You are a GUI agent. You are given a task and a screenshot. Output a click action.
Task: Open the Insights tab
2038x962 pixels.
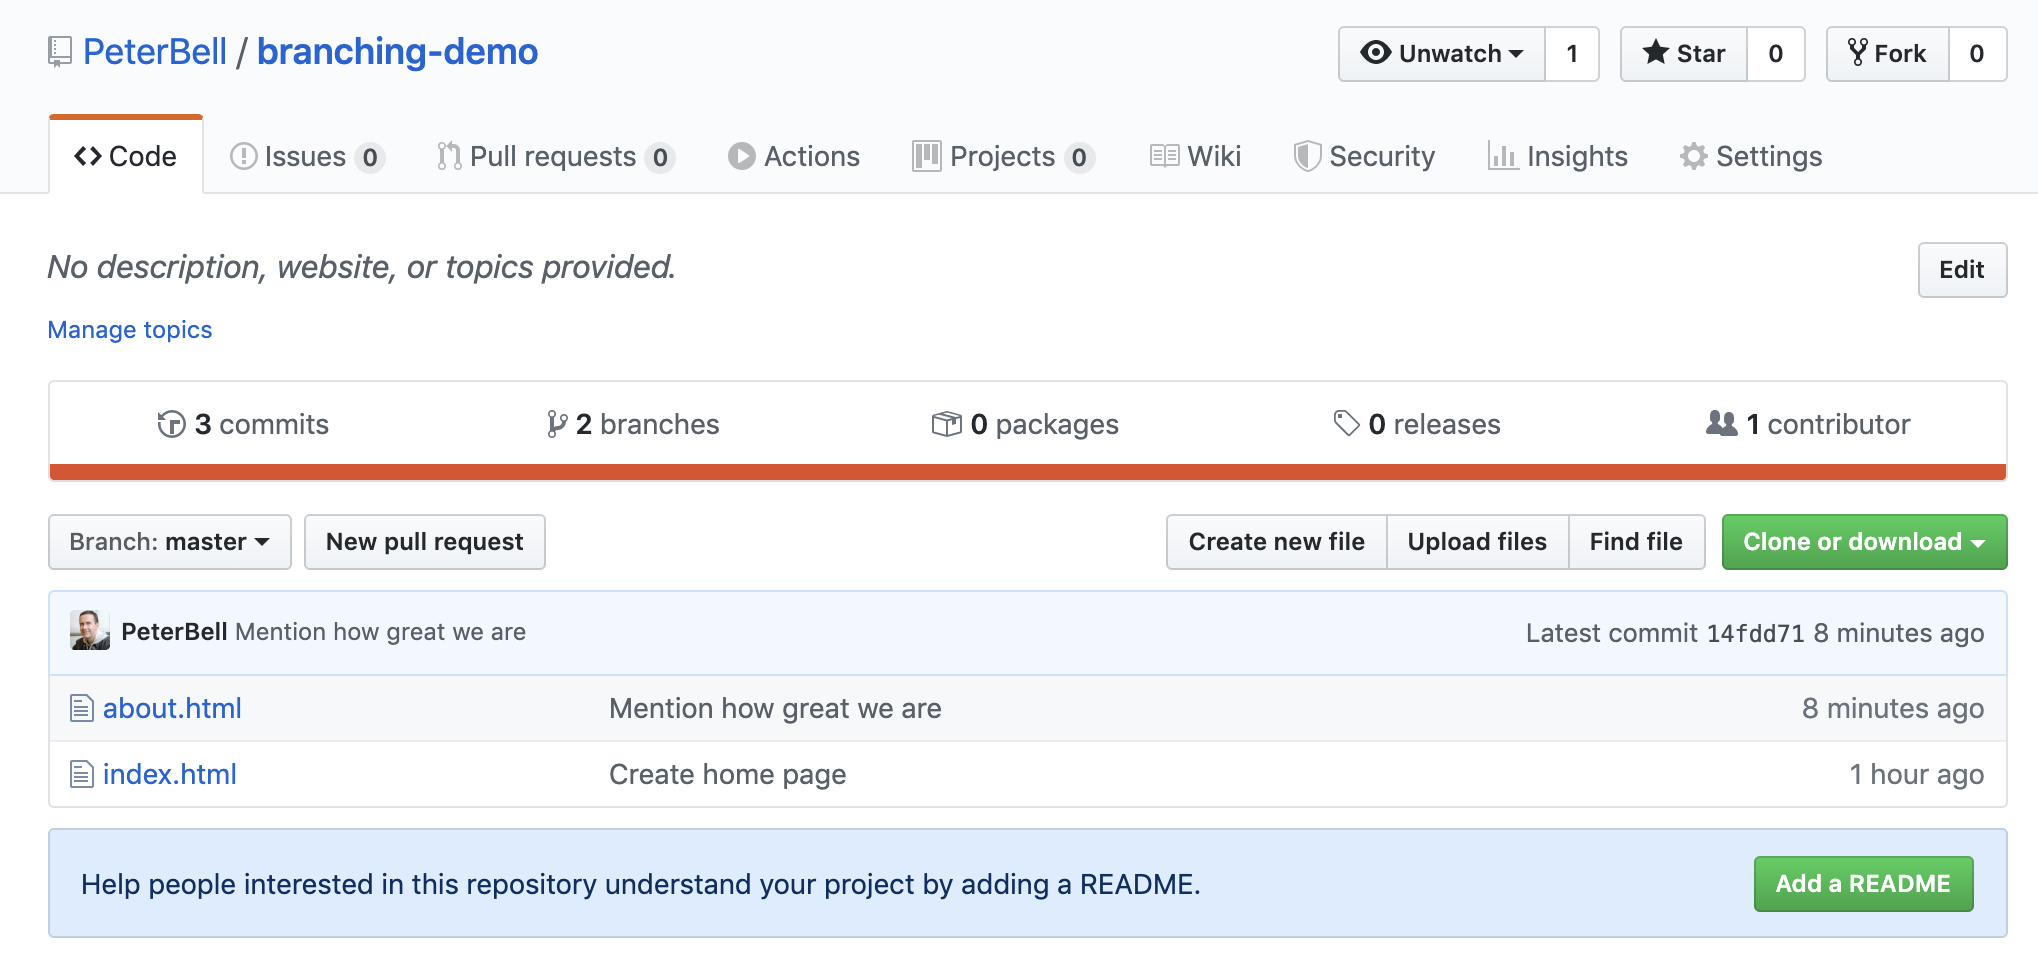click(1558, 157)
